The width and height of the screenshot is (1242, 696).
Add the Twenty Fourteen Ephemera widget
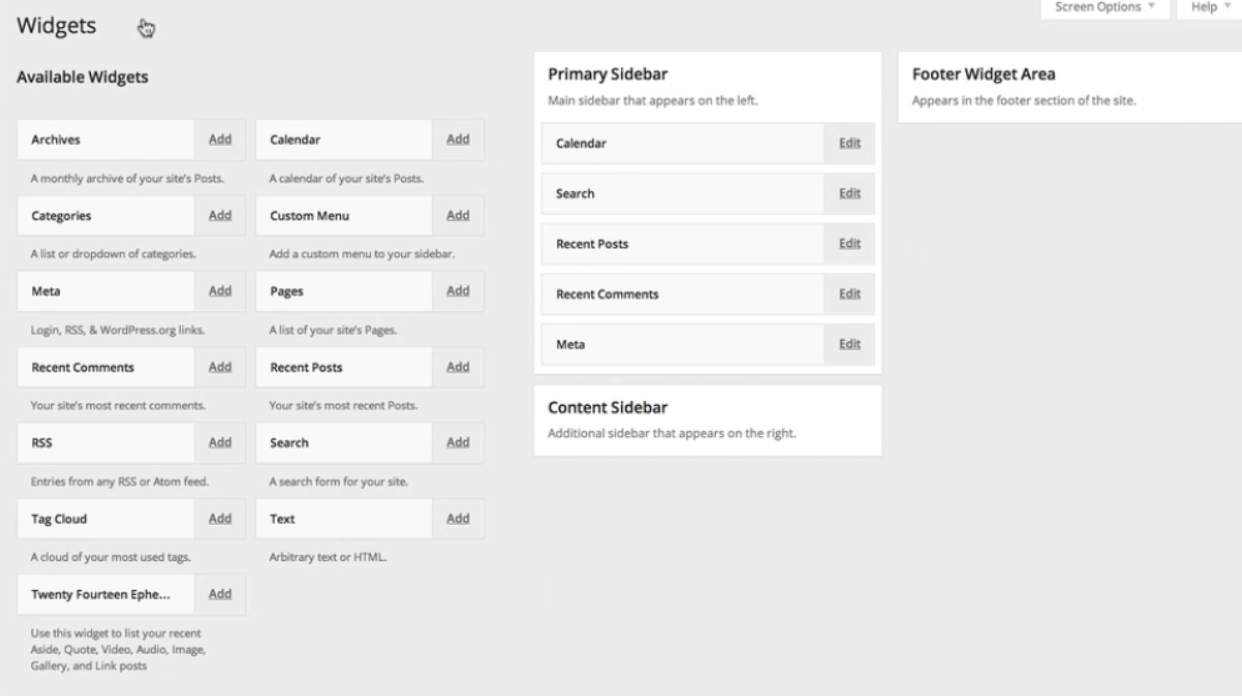pos(219,594)
